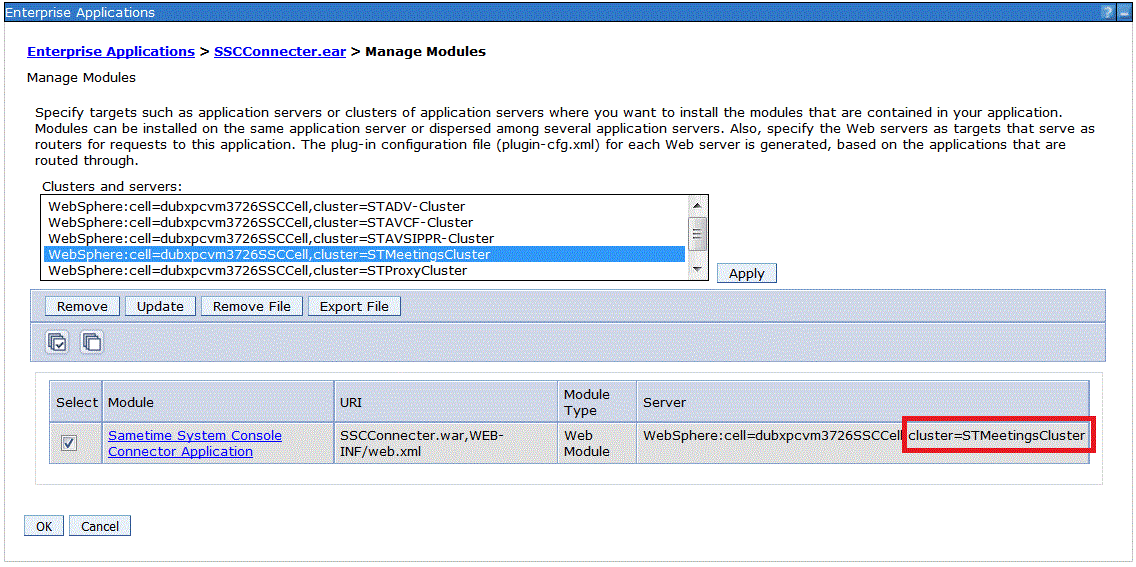Viewport: 1136px width, 567px height.
Task: Click the Export File button
Action: [354, 306]
